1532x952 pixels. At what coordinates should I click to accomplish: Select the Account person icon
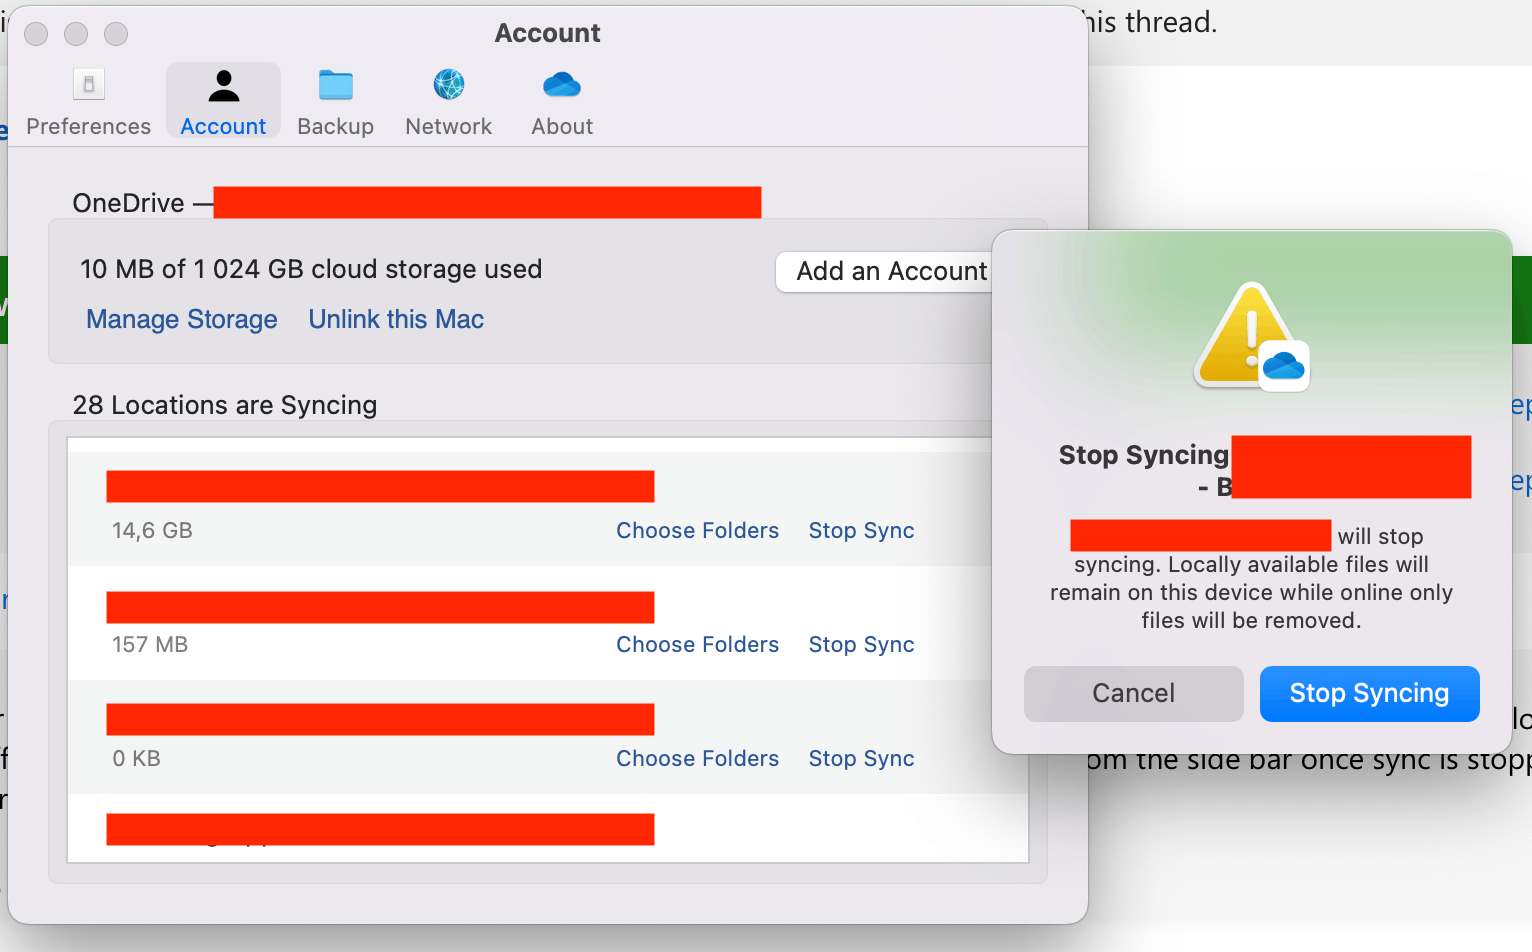[224, 86]
